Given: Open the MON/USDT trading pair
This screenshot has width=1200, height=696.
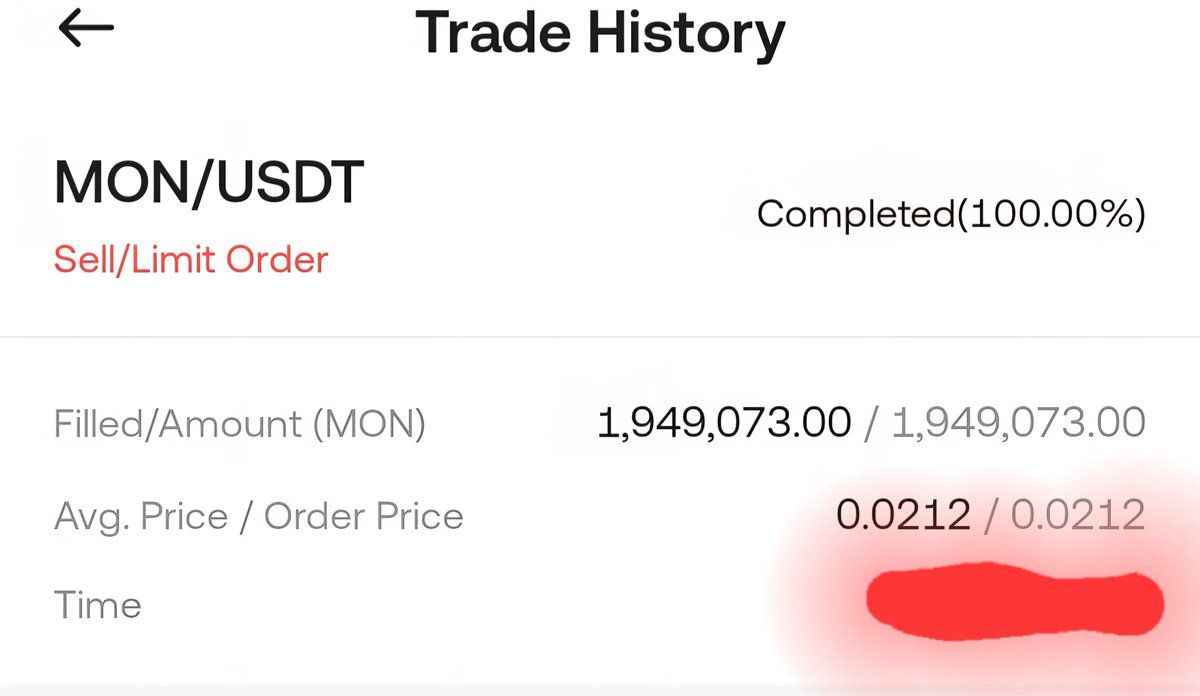Looking at the screenshot, I should coord(209,184).
